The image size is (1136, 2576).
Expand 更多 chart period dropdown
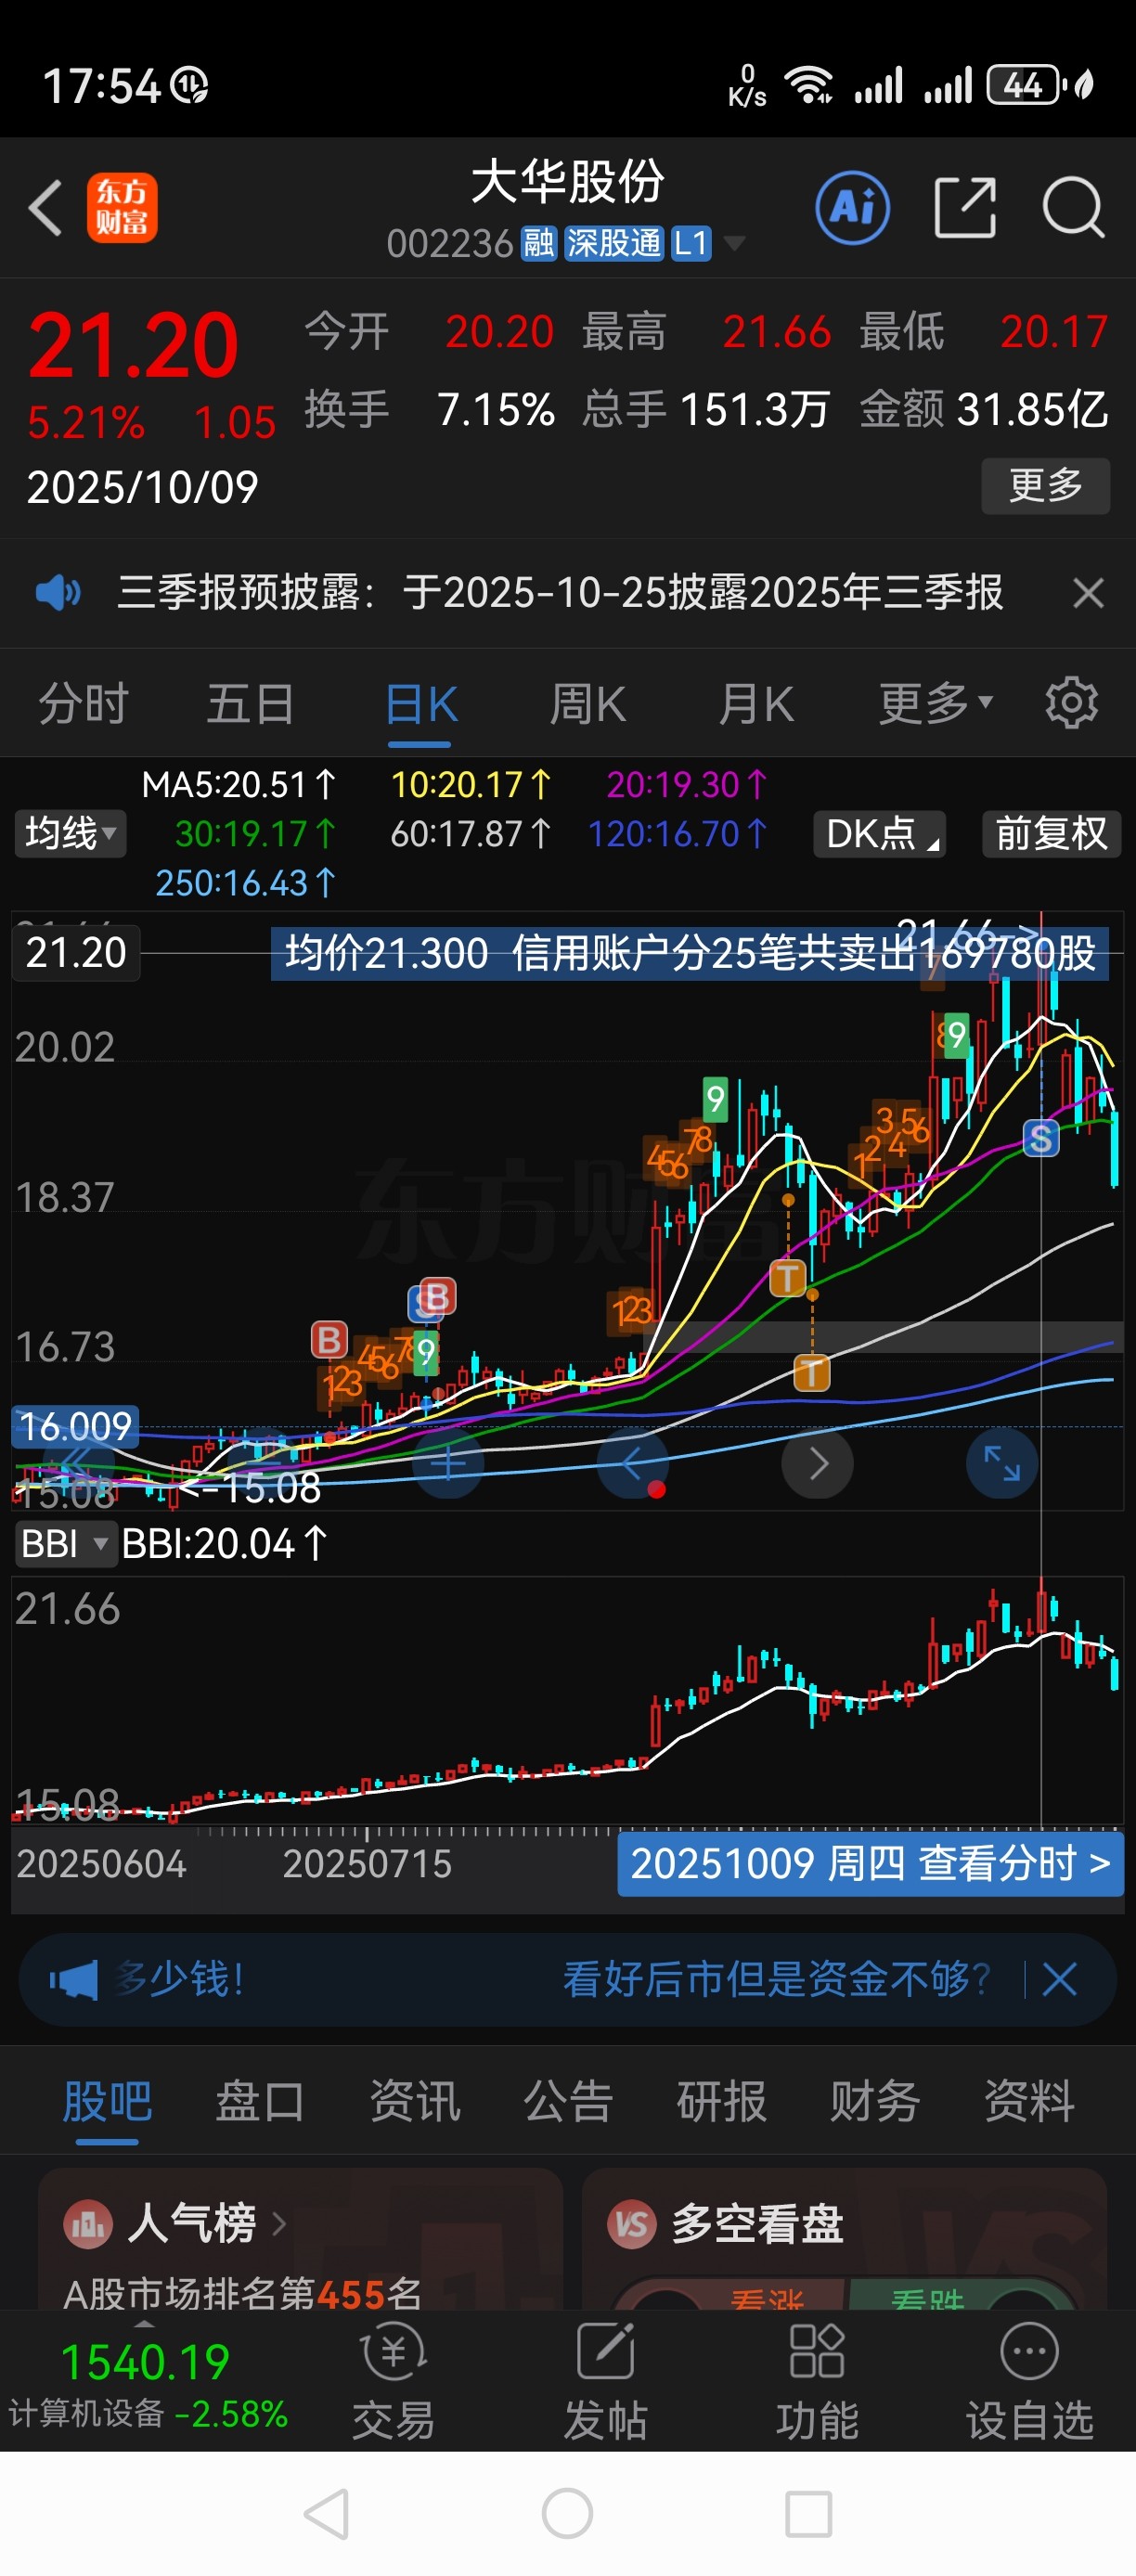click(936, 703)
